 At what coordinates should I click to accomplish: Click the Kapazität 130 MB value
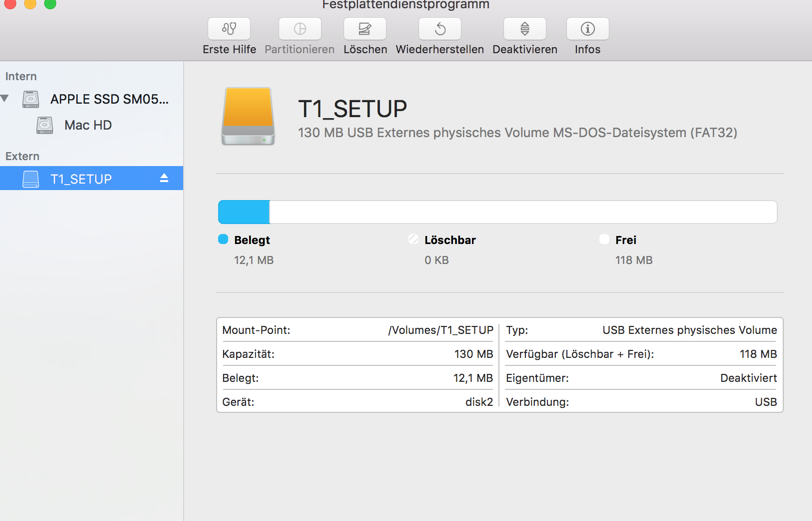pyautogui.click(x=474, y=354)
